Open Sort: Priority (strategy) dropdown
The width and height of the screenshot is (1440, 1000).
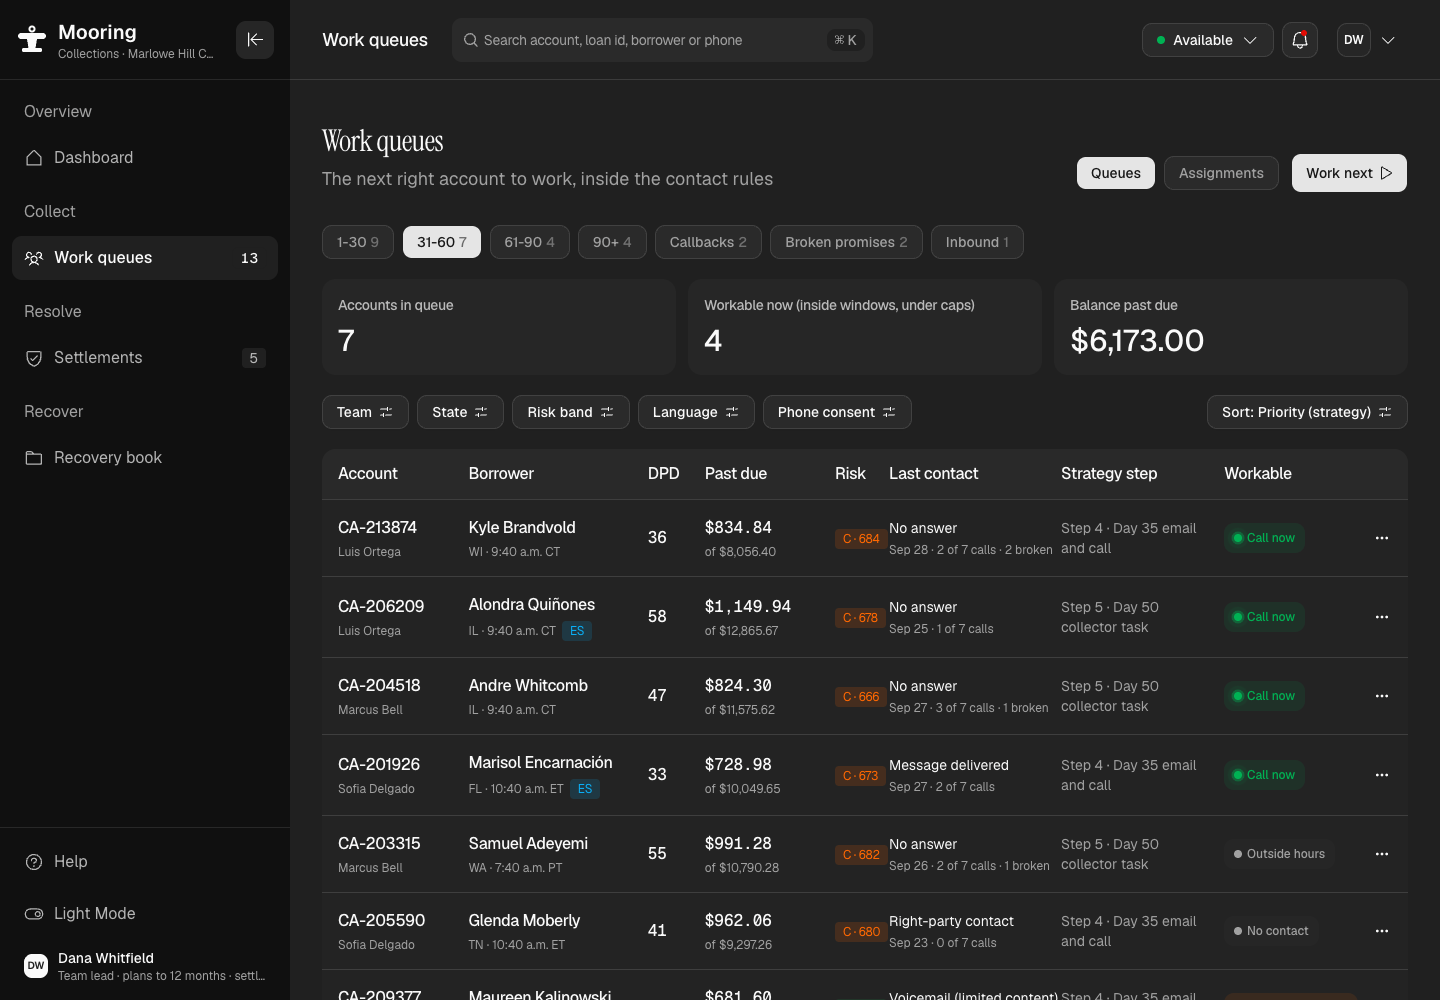coord(1307,412)
